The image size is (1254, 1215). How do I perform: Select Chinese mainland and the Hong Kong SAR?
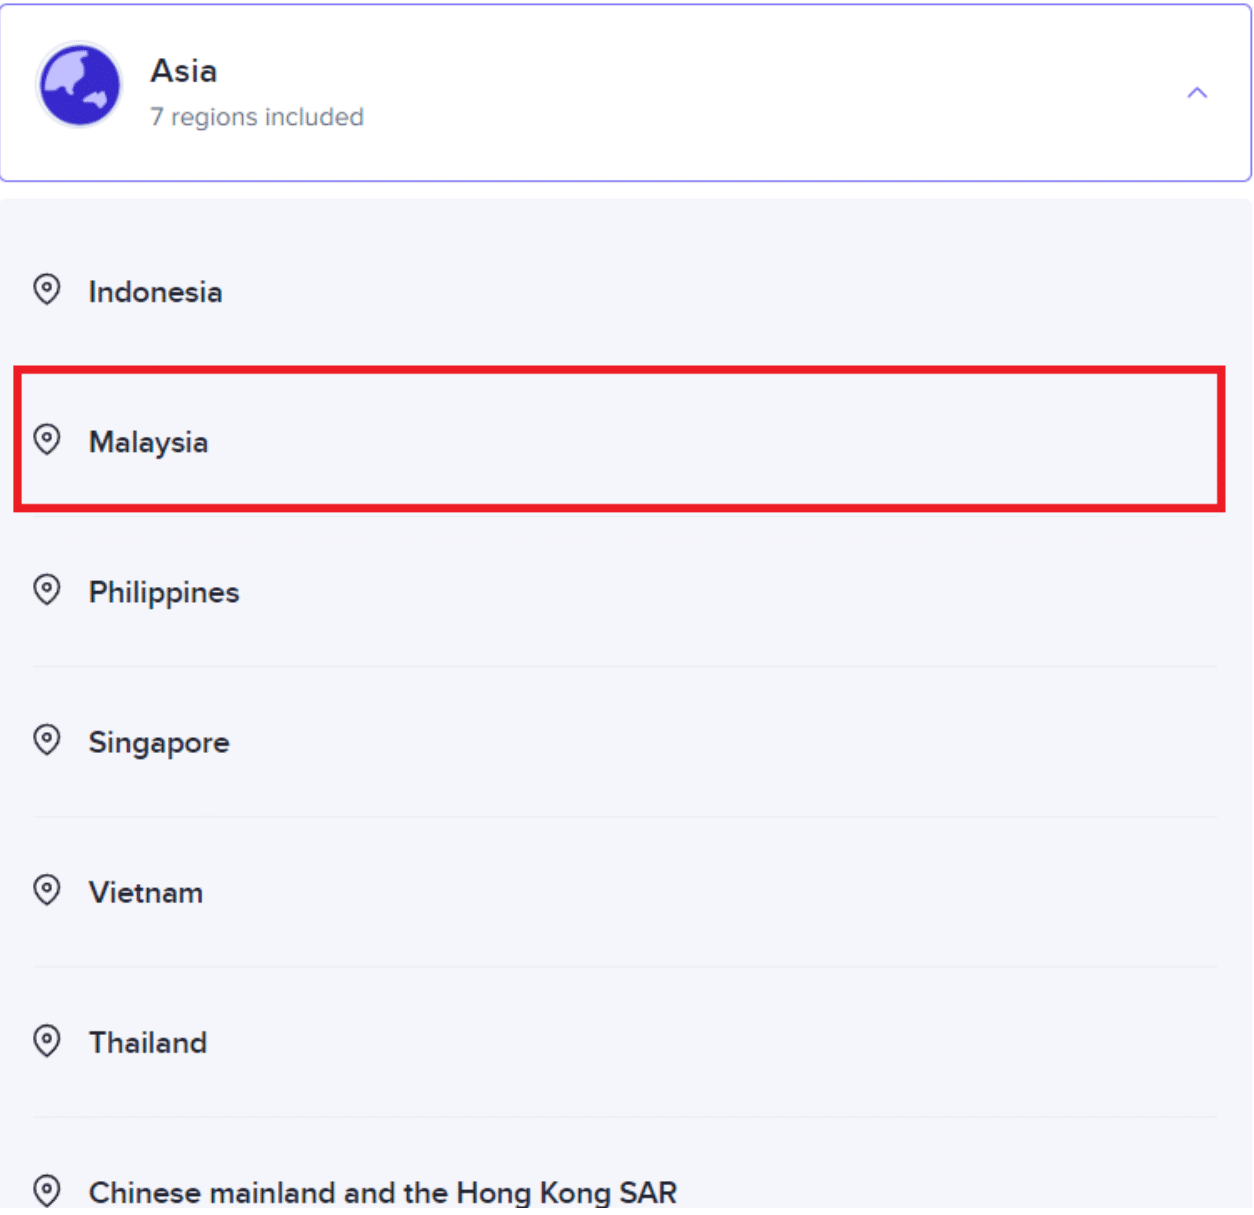coord(383,1193)
